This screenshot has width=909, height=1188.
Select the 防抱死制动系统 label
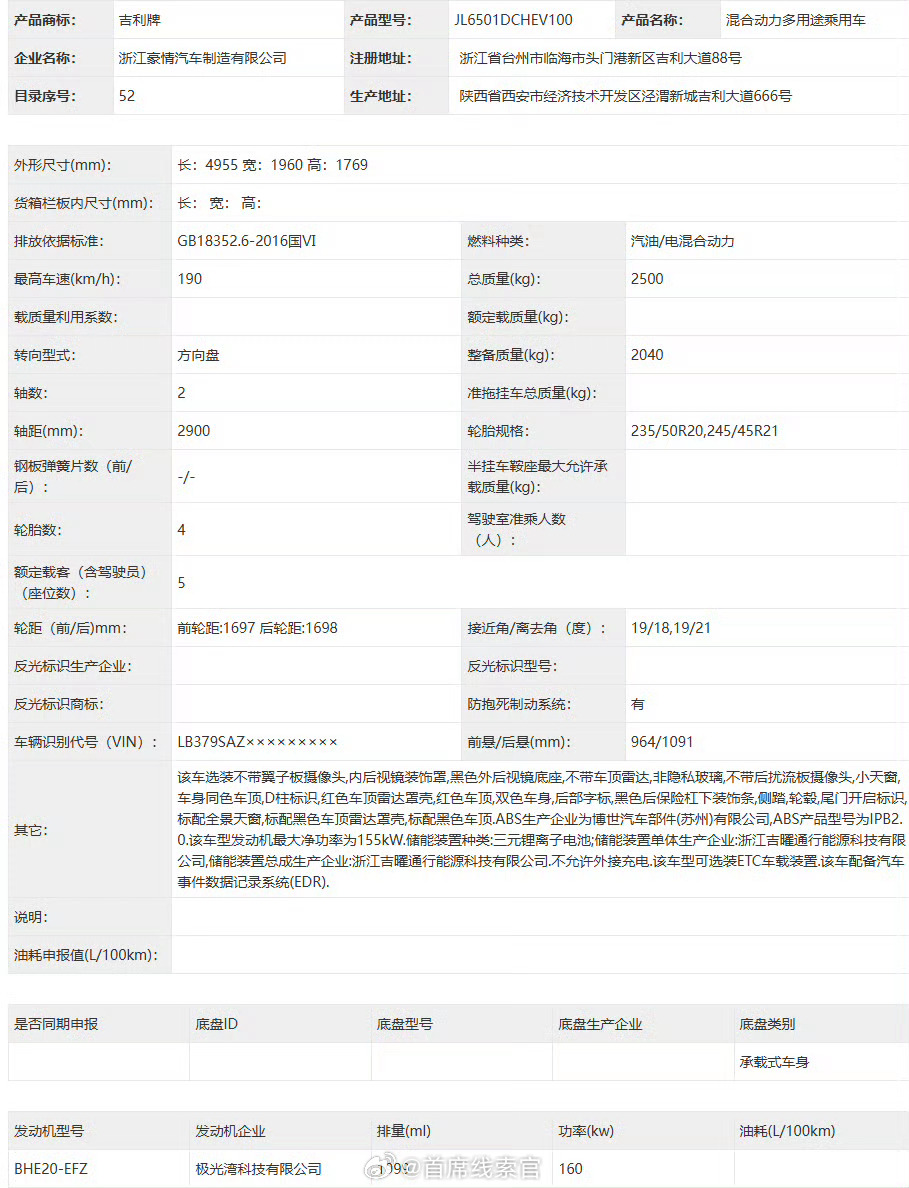click(519, 704)
